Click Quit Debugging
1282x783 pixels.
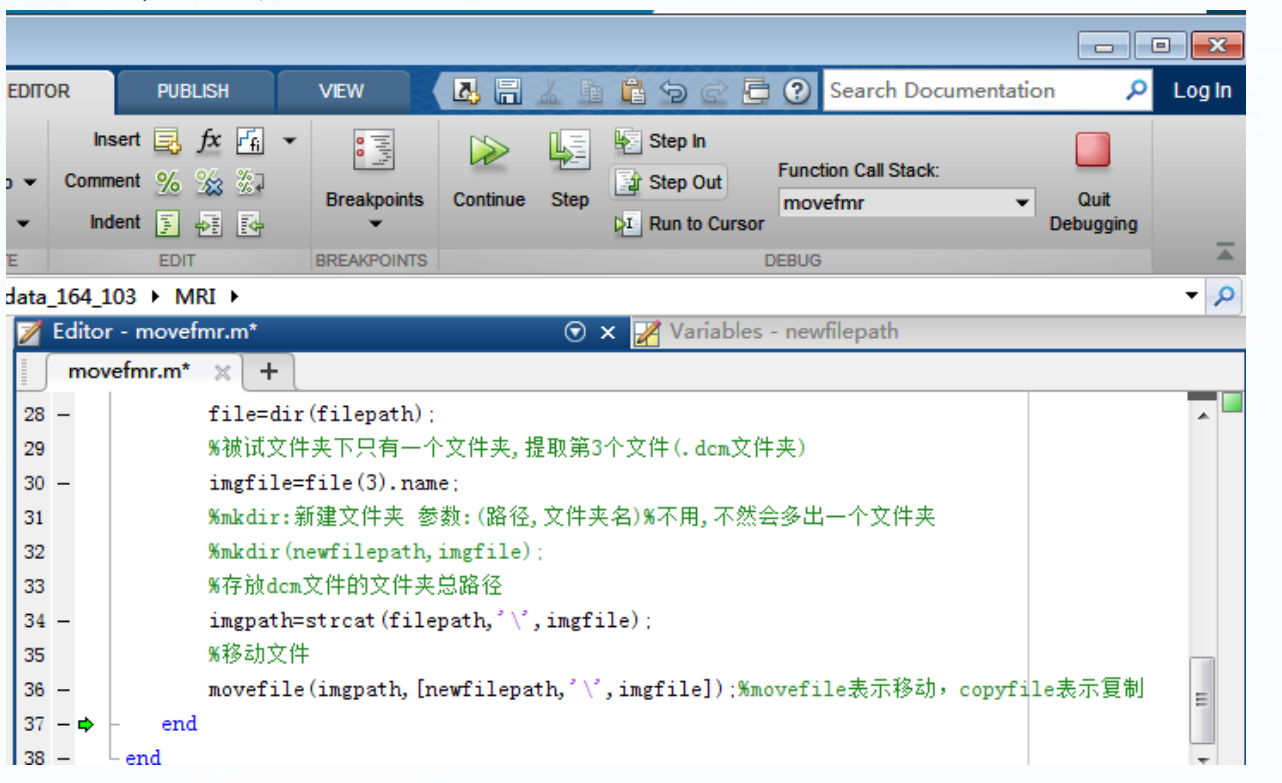[1093, 183]
